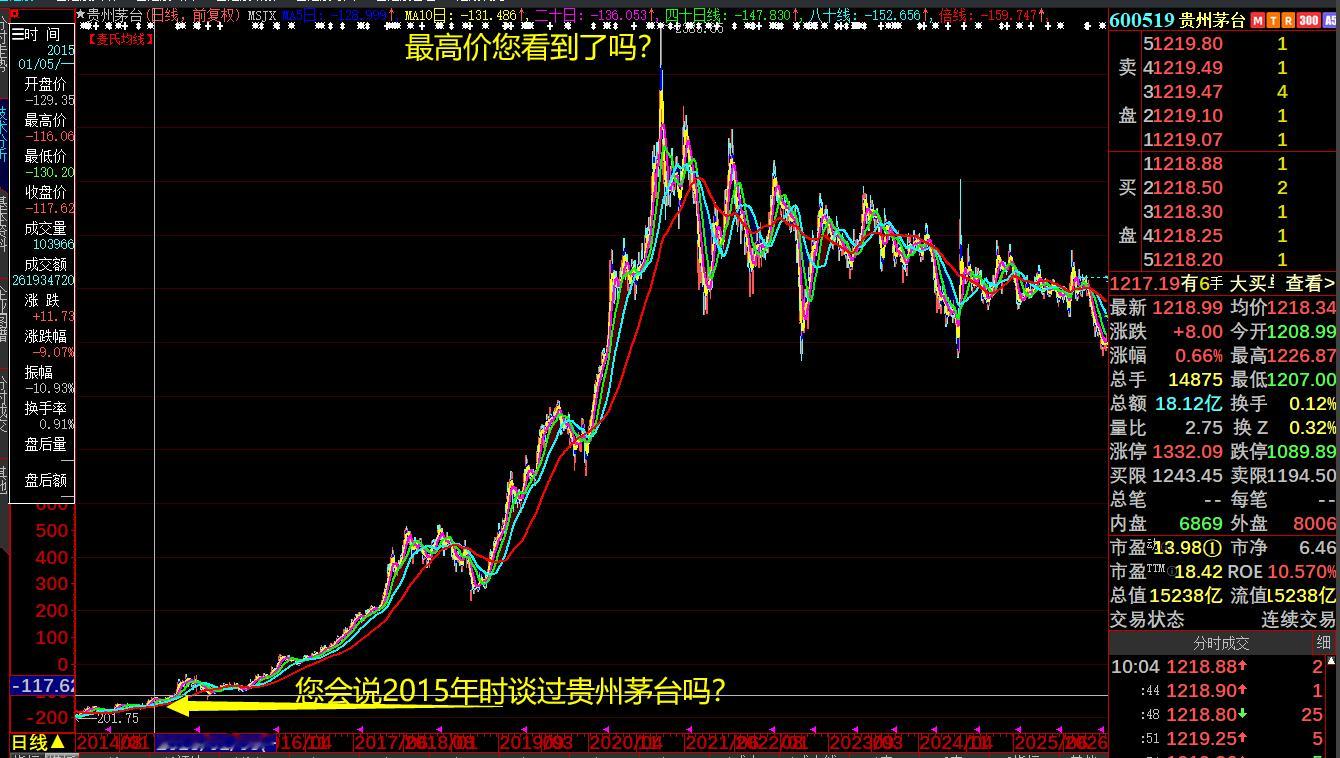Click the 查看> link for large order

pyautogui.click(x=1310, y=284)
